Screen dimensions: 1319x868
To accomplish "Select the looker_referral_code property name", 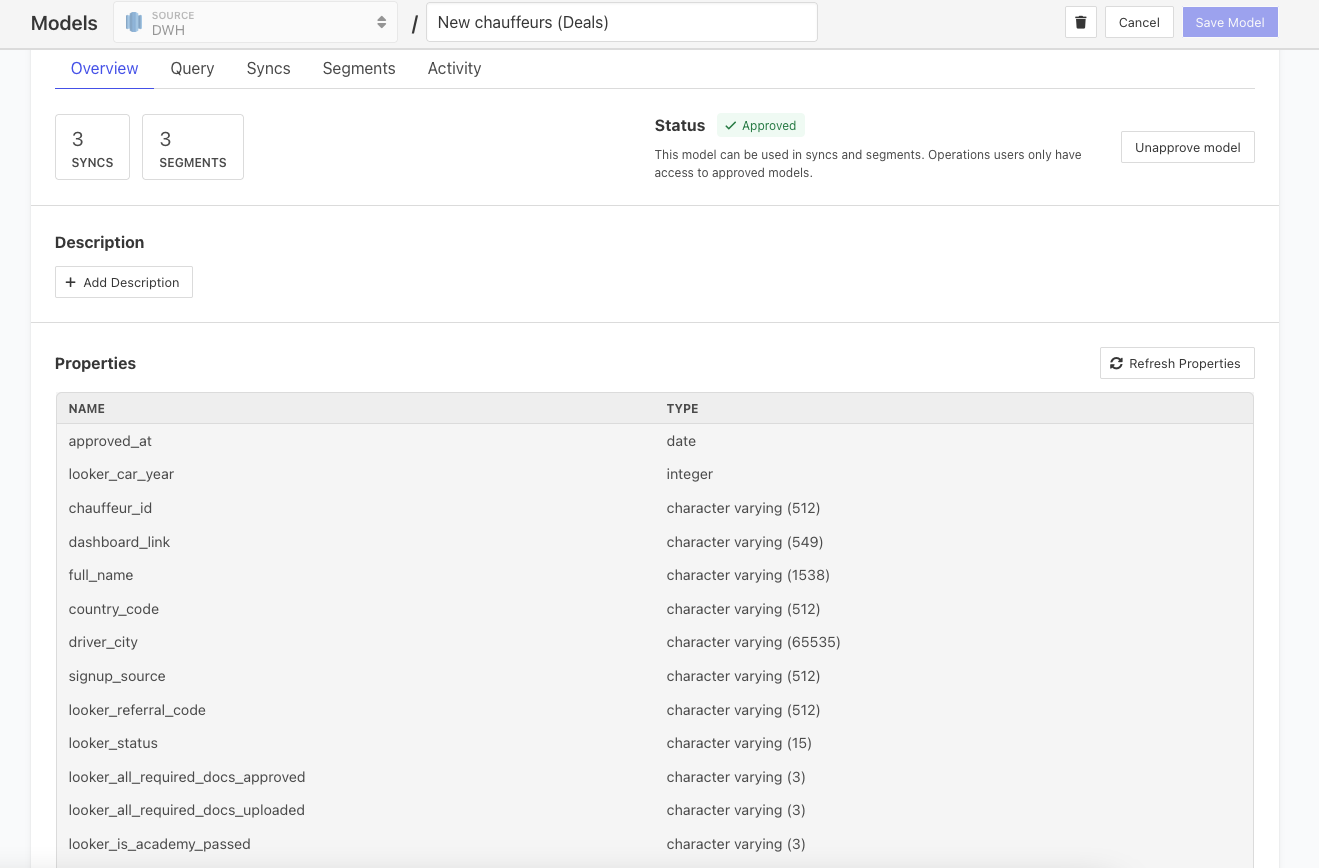I will click(137, 710).
